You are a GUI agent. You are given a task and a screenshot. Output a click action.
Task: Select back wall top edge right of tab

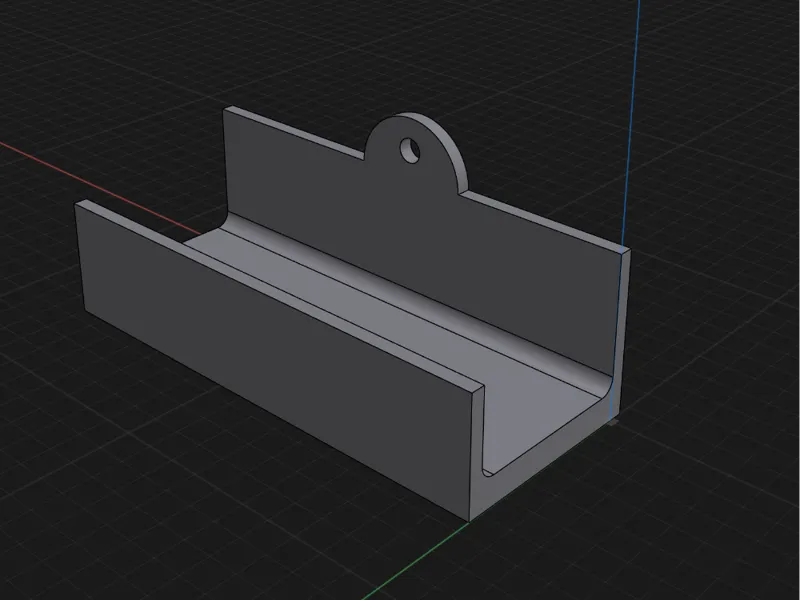click(546, 221)
